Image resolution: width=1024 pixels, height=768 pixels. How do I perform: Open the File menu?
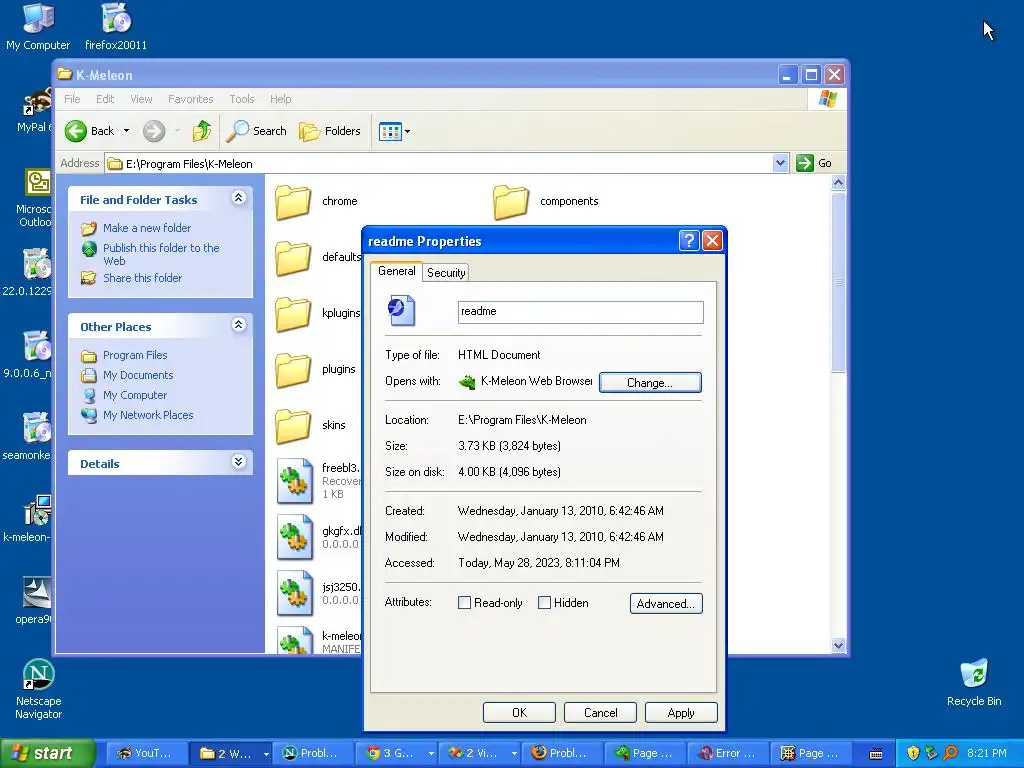[72, 99]
